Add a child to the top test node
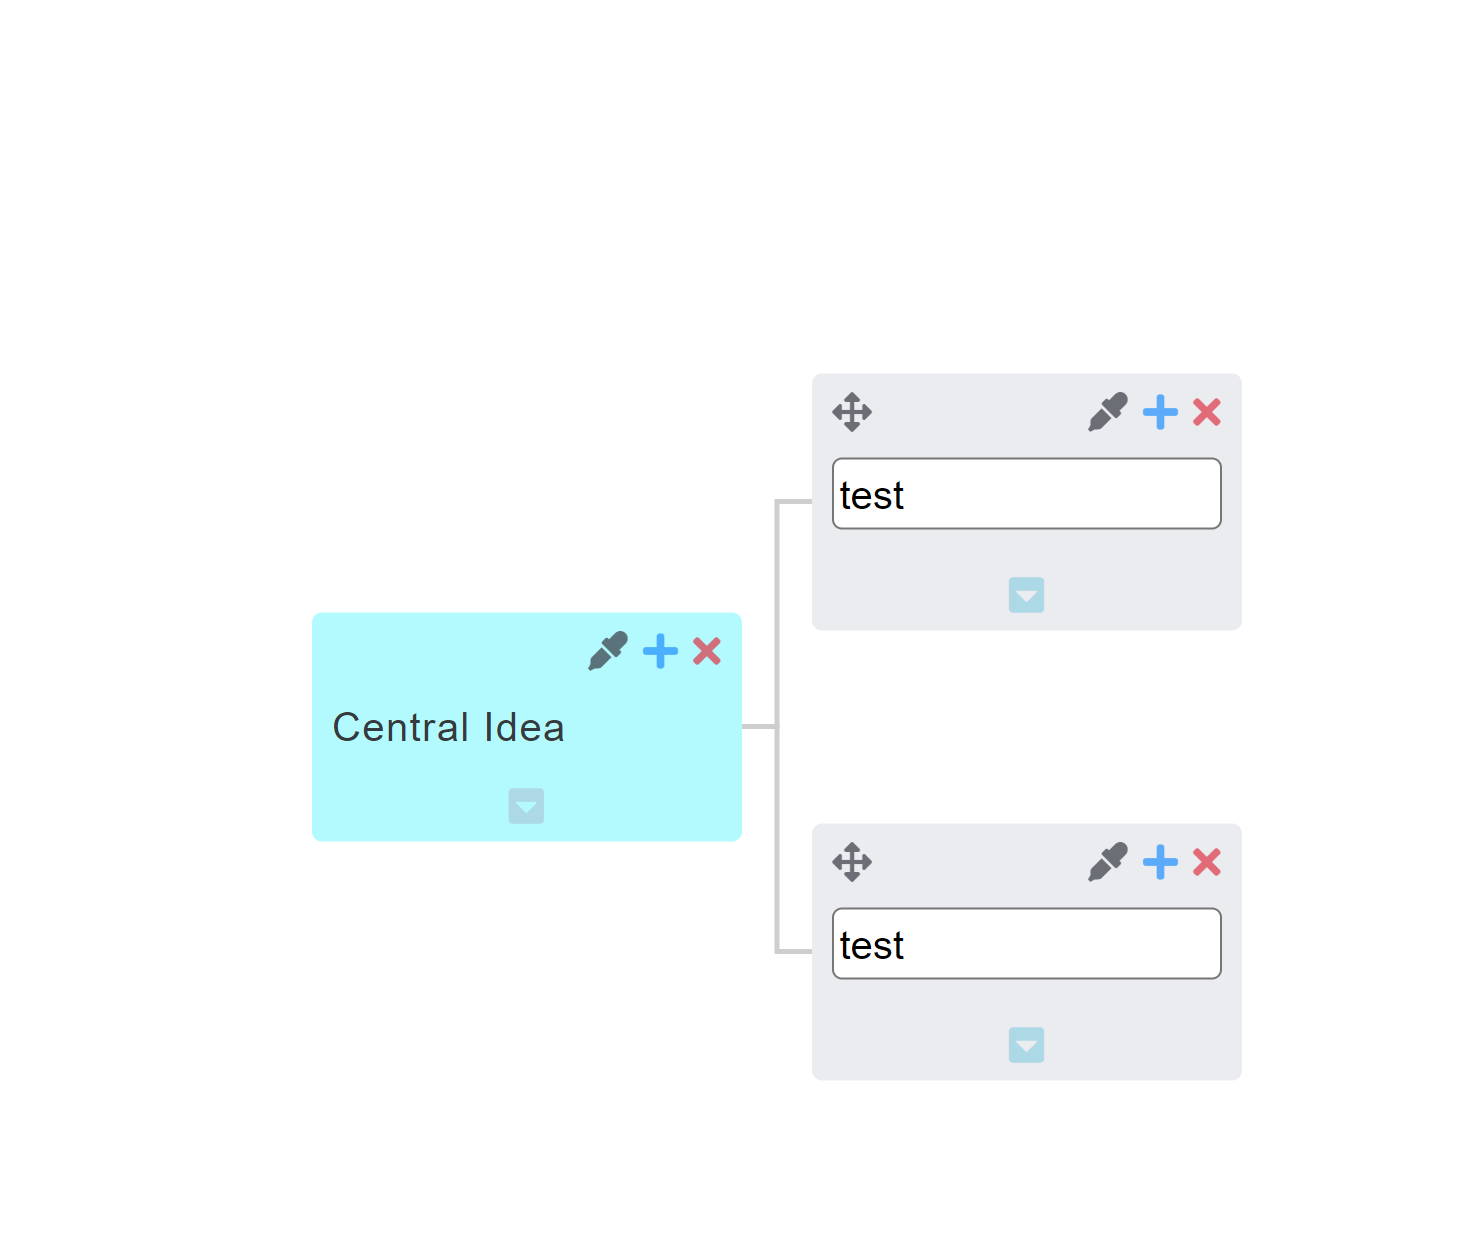The image size is (1475, 1251). tap(1159, 411)
